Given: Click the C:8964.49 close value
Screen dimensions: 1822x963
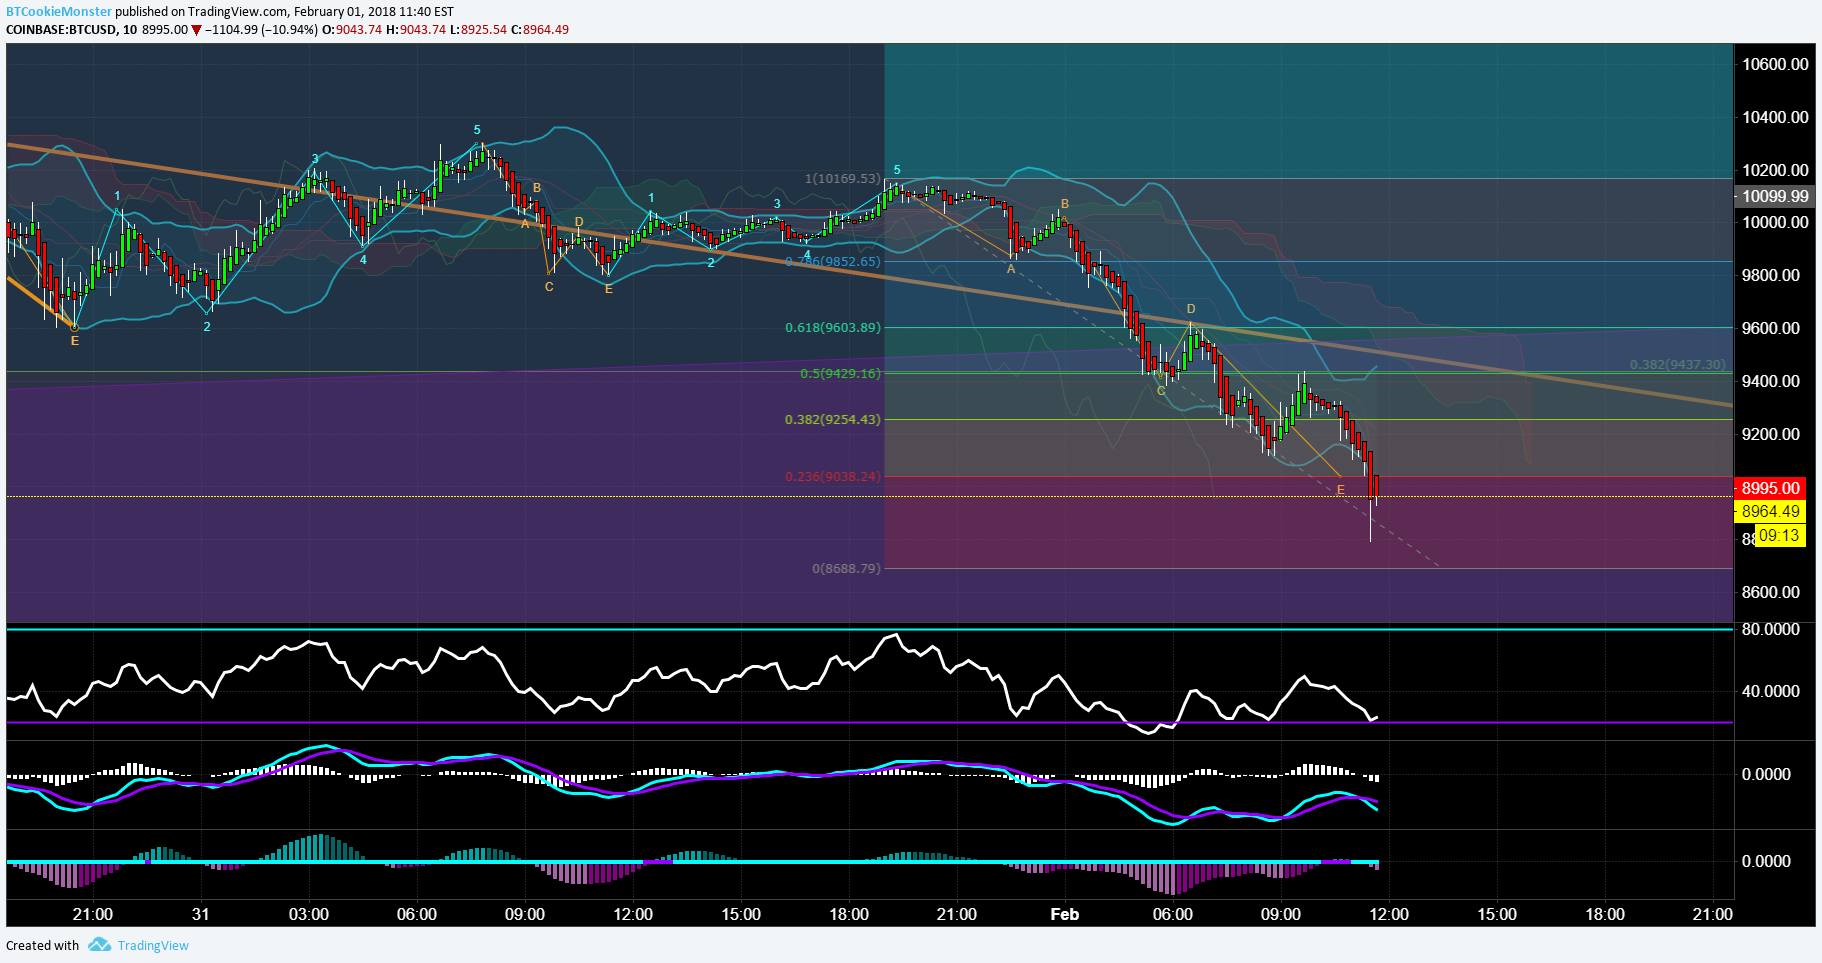Looking at the screenshot, I should coord(540,30).
